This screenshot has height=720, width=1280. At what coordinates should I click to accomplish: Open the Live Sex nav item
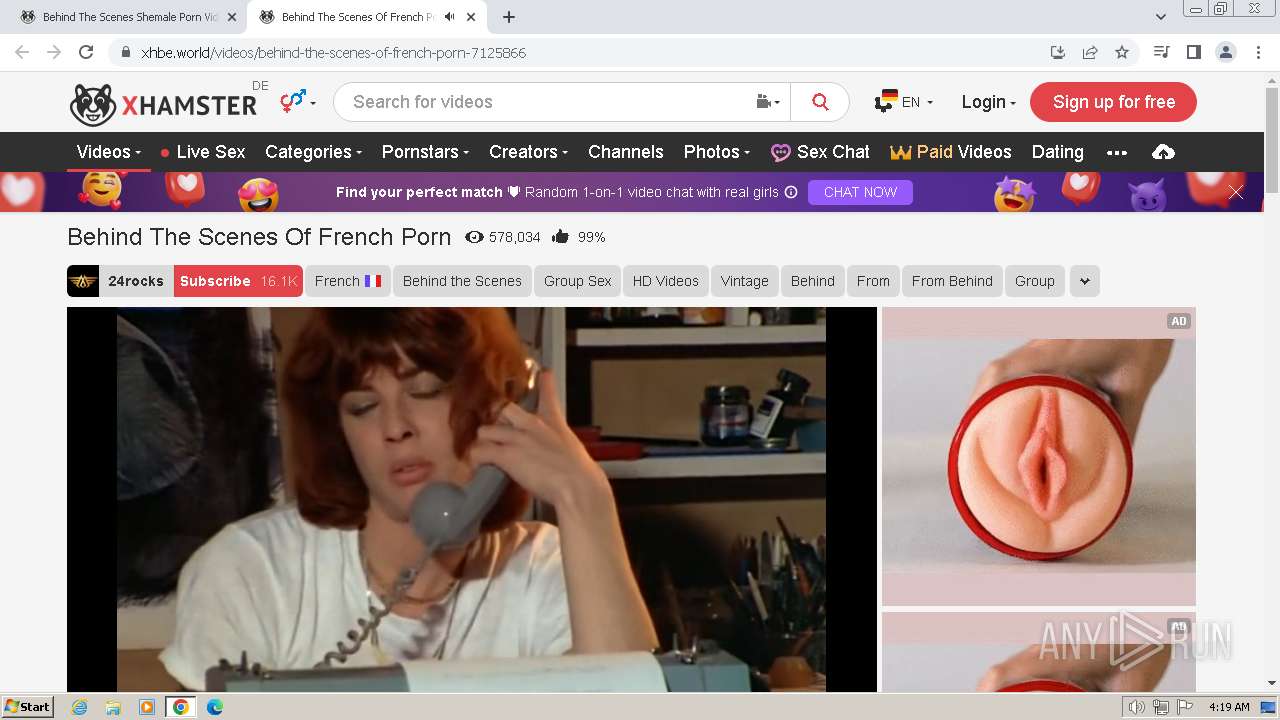coord(202,152)
